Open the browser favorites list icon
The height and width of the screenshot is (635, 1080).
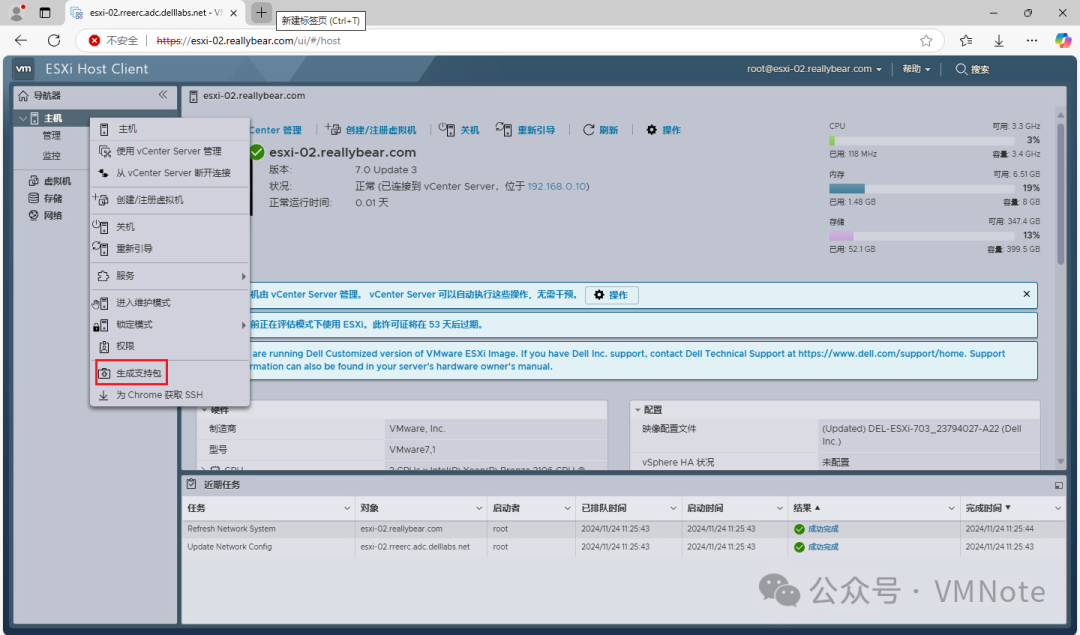tap(966, 41)
